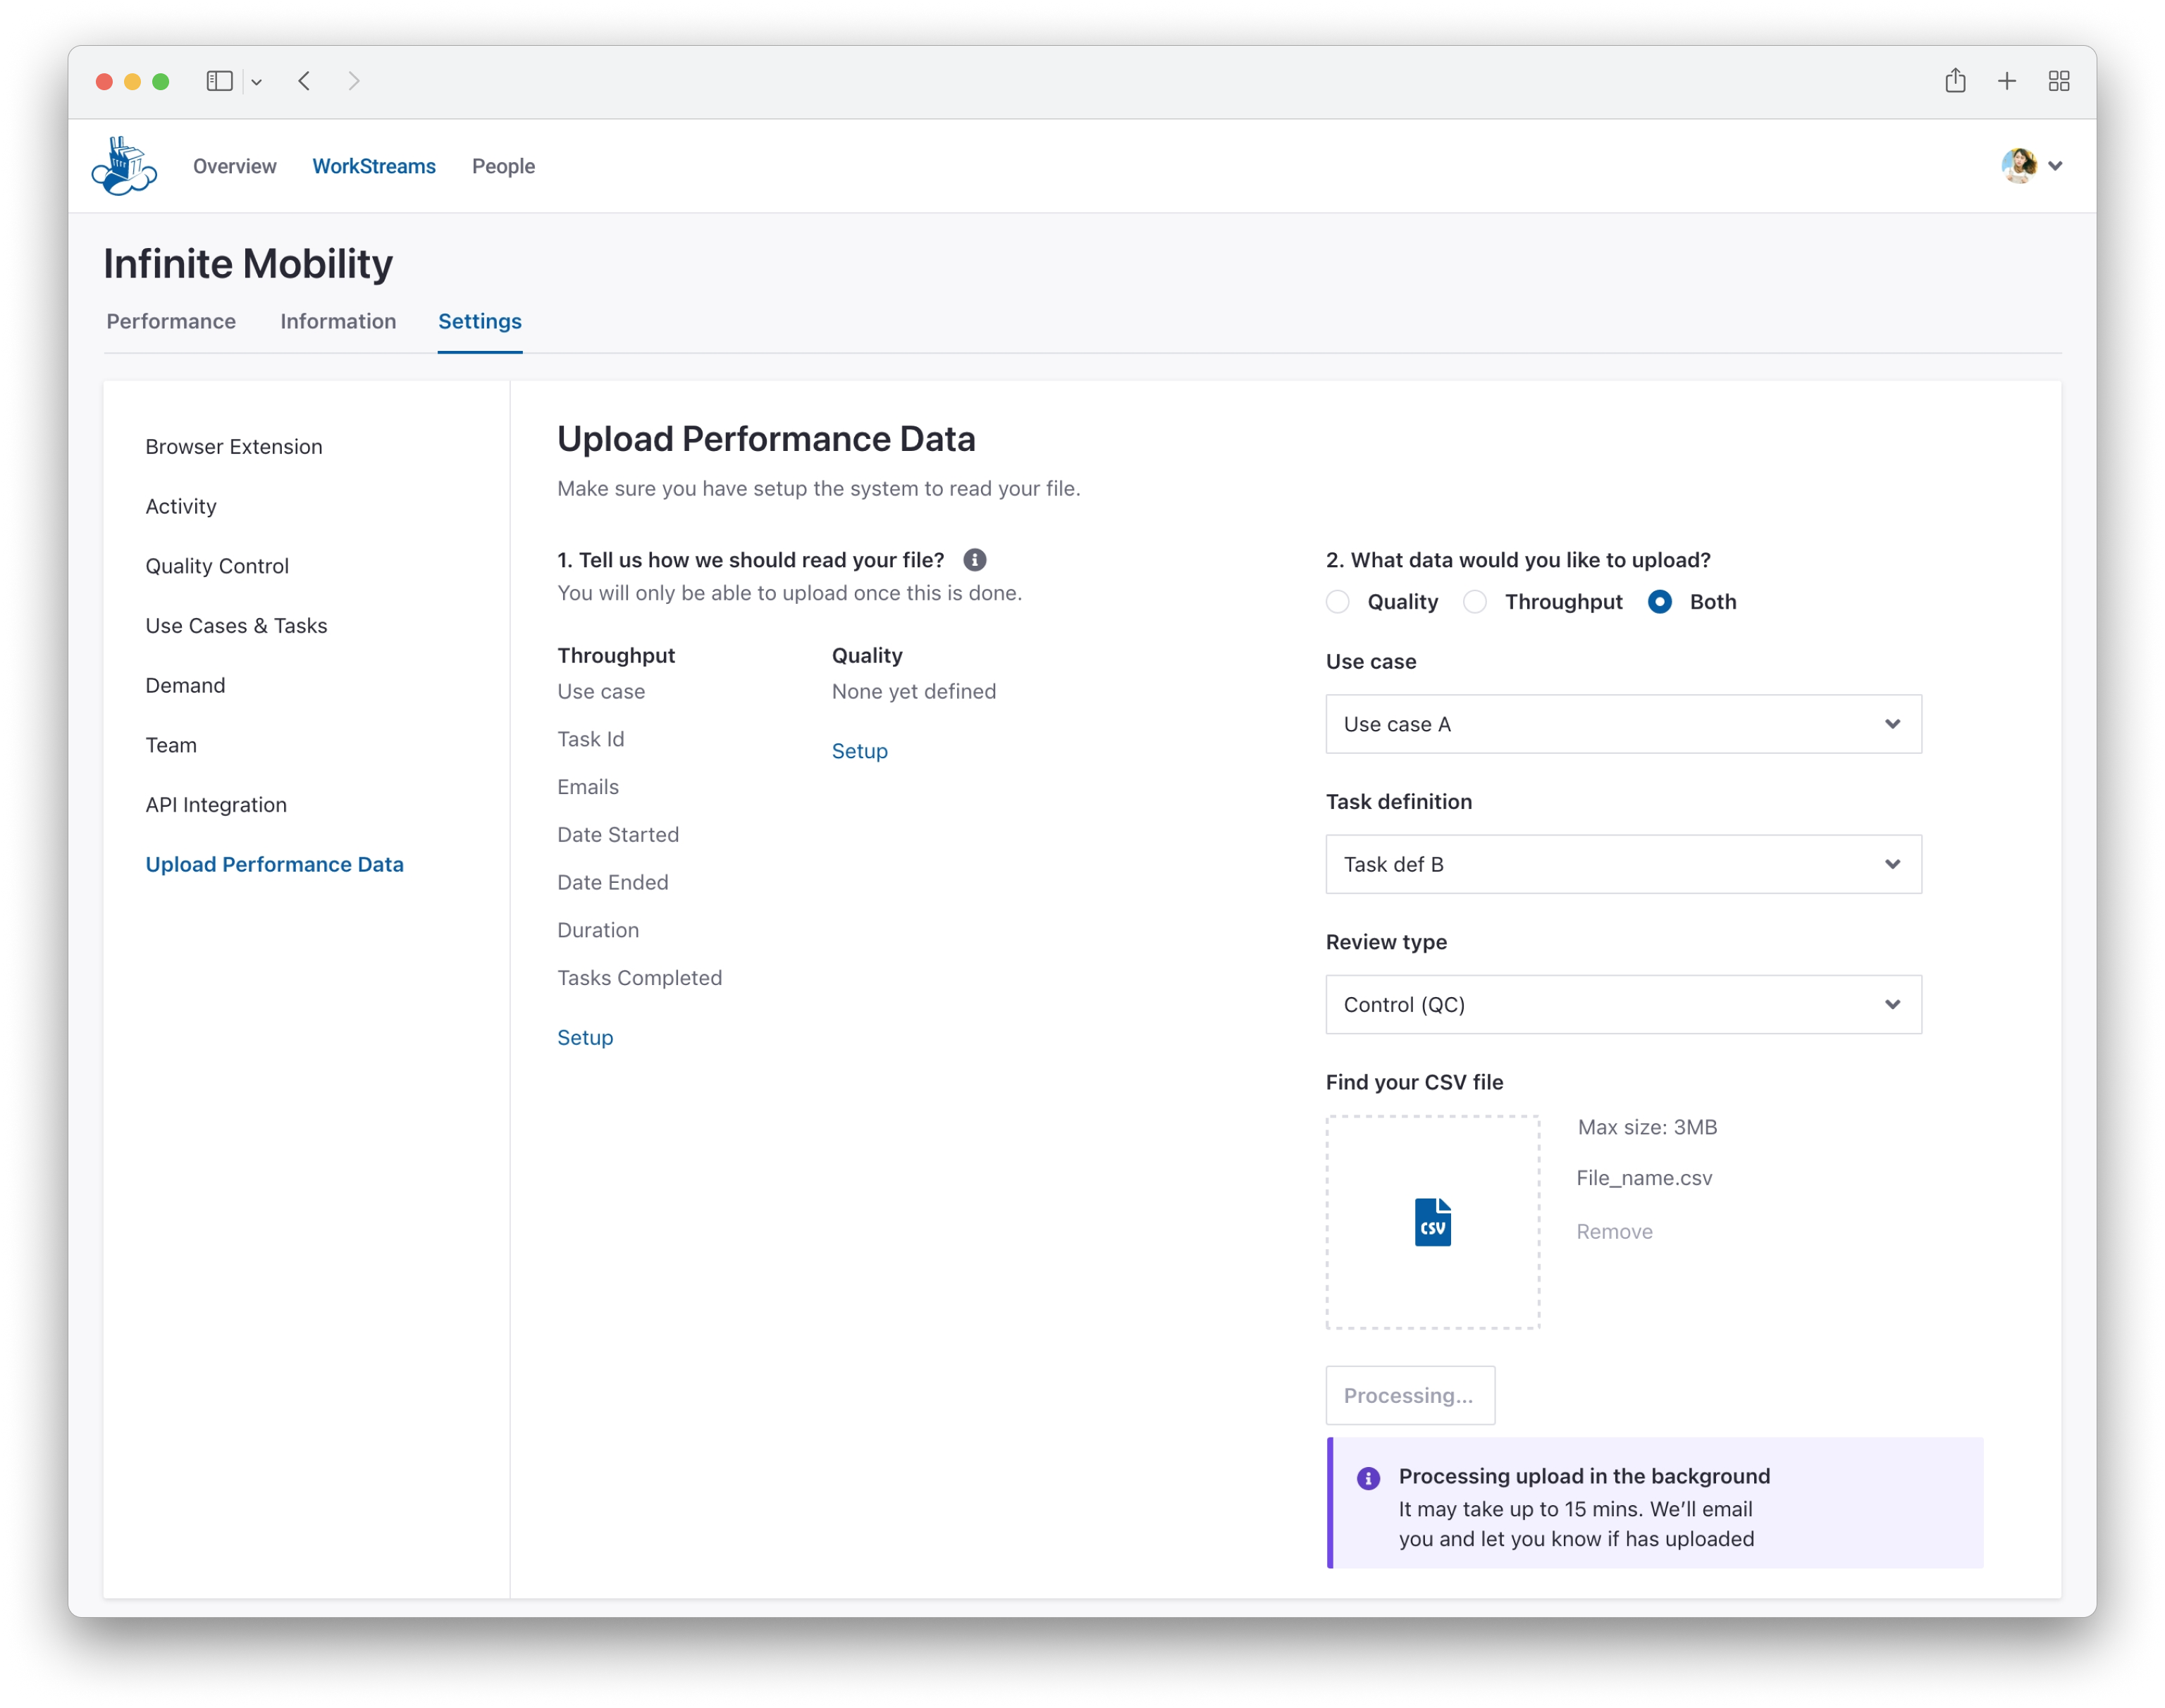The width and height of the screenshot is (2165, 1708).
Task: Click 'Max size: 3MB' text
Action: pyautogui.click(x=1647, y=1128)
